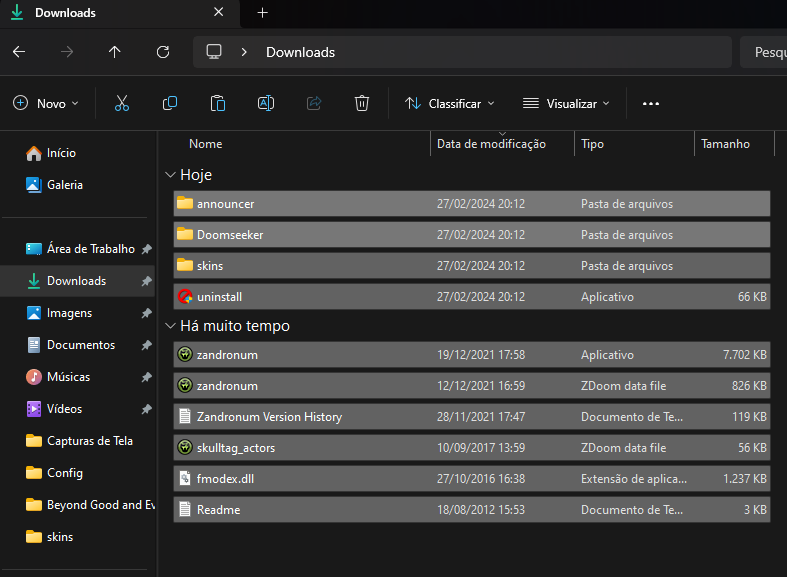
Task: Select zandronum ZDoom data file icon dated 12/12/2021
Action: tap(185, 386)
